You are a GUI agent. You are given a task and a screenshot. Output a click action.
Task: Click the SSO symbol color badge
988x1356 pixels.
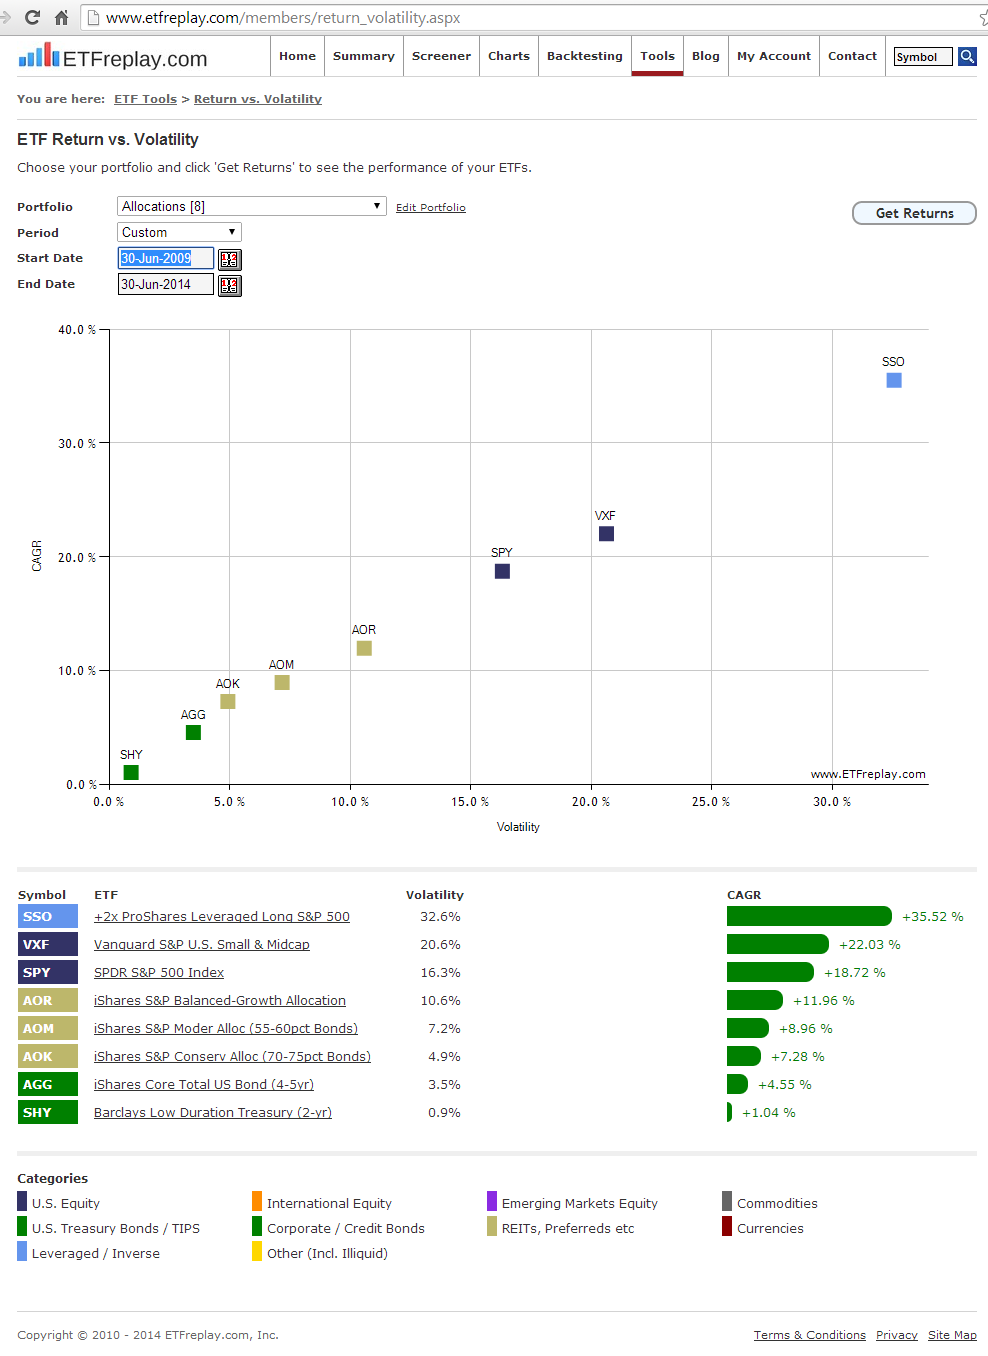pos(48,916)
